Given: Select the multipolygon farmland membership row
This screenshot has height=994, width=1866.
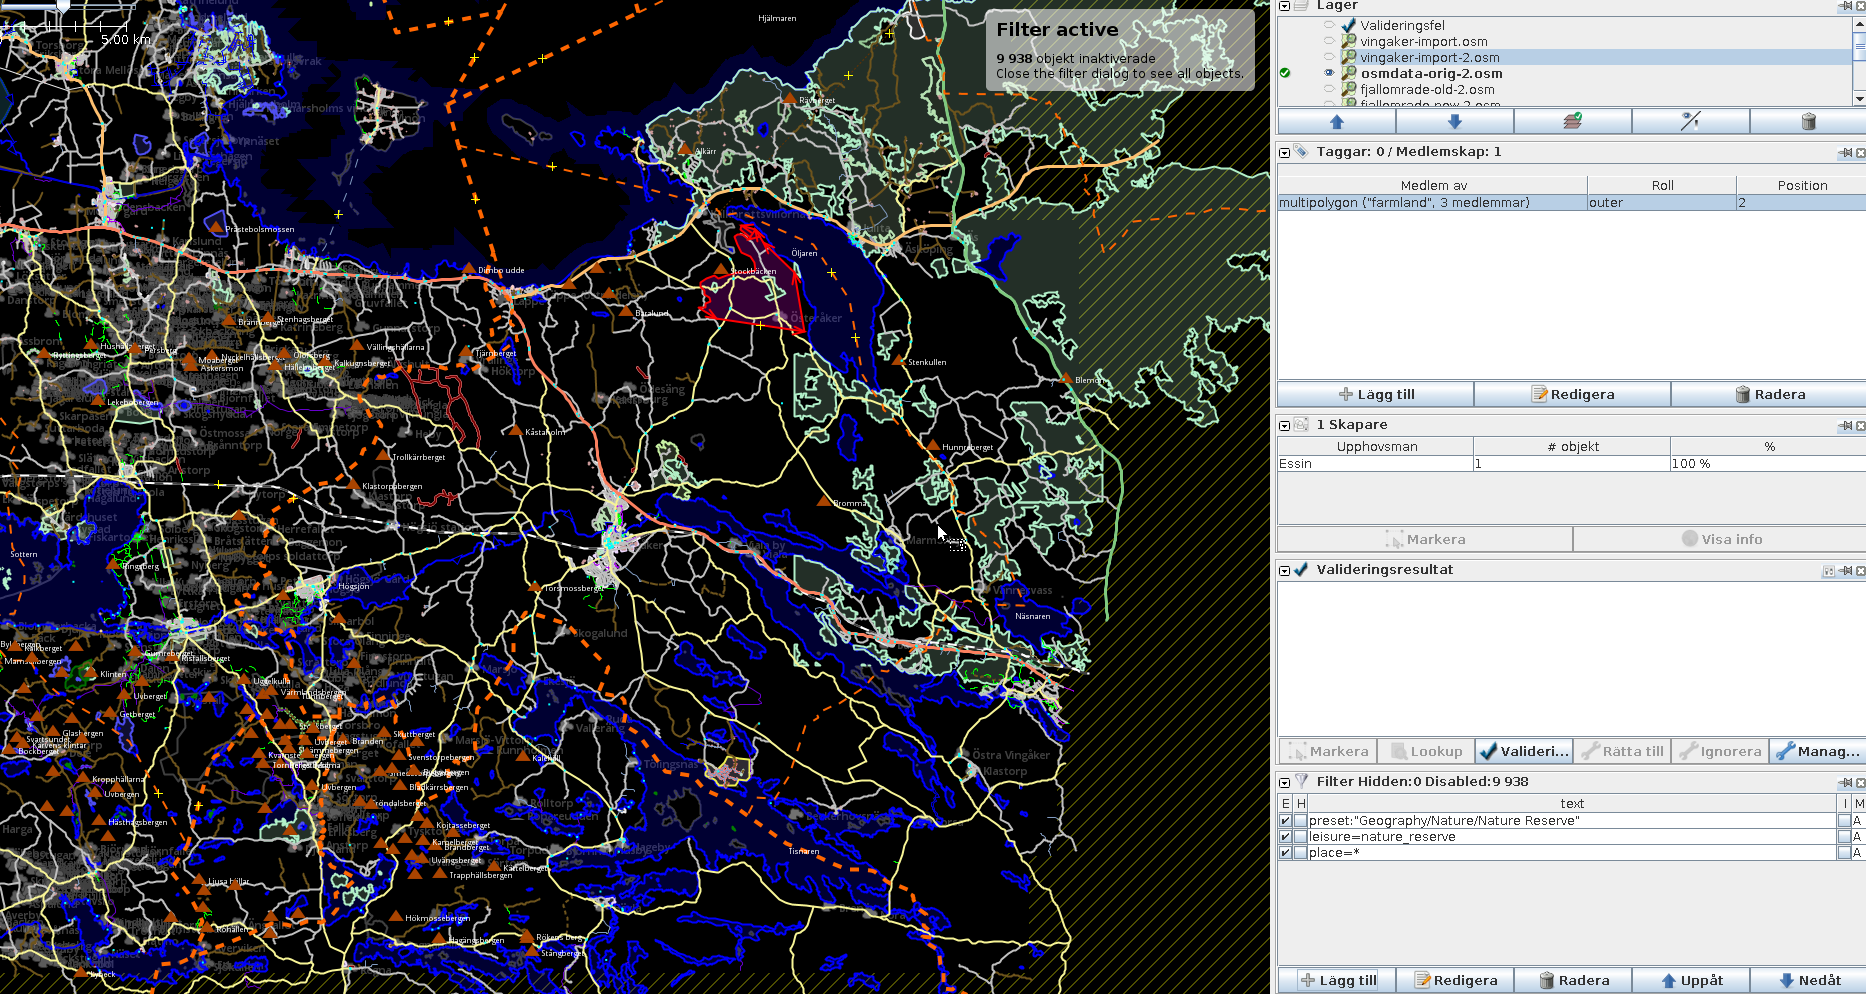Looking at the screenshot, I should (x=1430, y=203).
